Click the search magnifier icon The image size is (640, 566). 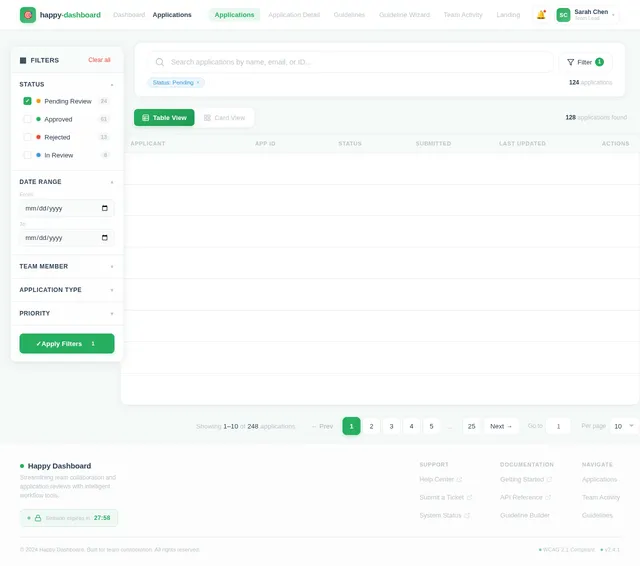[x=160, y=62]
